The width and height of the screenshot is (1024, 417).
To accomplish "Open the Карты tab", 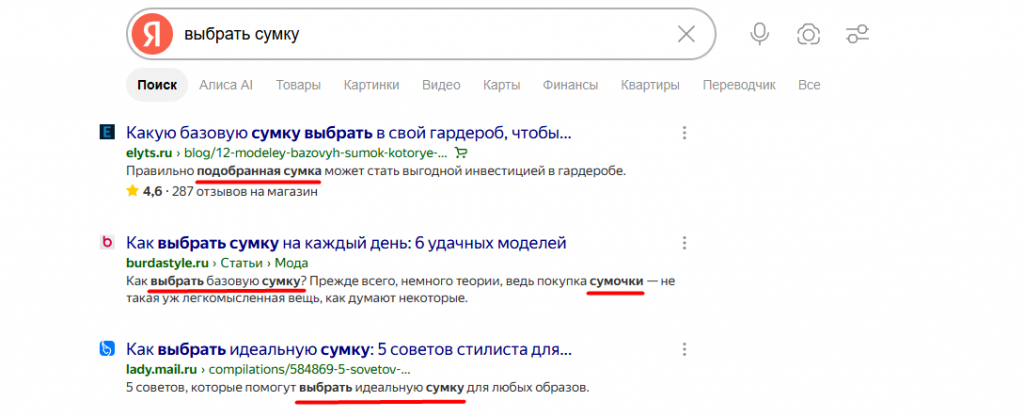I will click(x=502, y=85).
